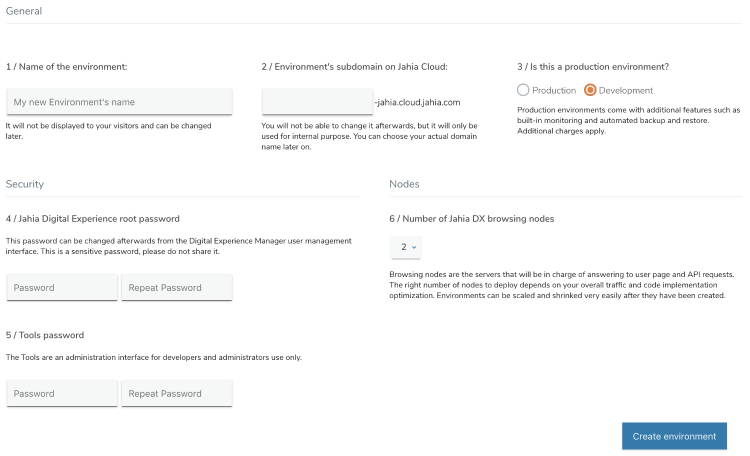Viewport: 750px width, 456px height.
Task: Select the Production radio button
Action: point(523,90)
